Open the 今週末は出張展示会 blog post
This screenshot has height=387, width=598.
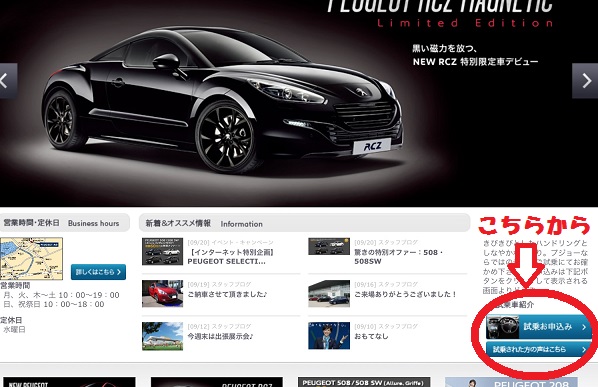tap(220, 336)
